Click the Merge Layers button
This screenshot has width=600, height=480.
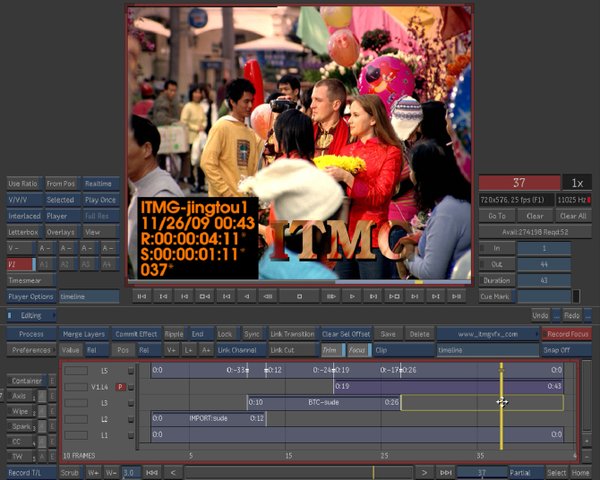click(84, 334)
